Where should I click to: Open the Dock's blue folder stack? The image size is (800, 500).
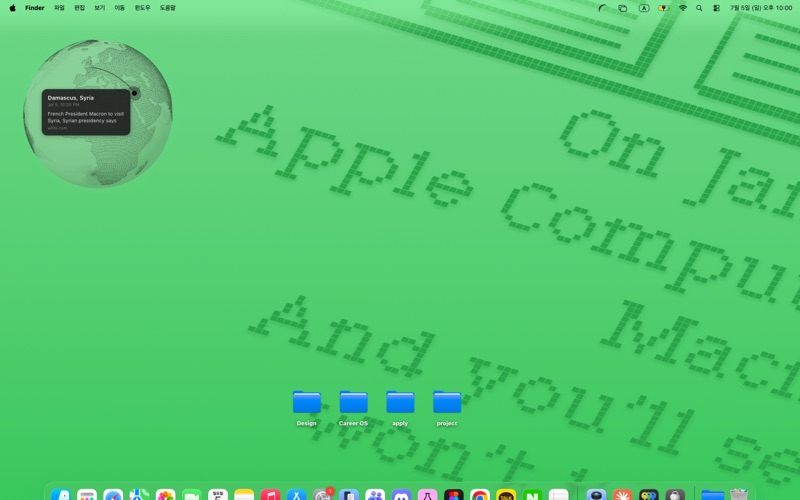click(x=713, y=496)
